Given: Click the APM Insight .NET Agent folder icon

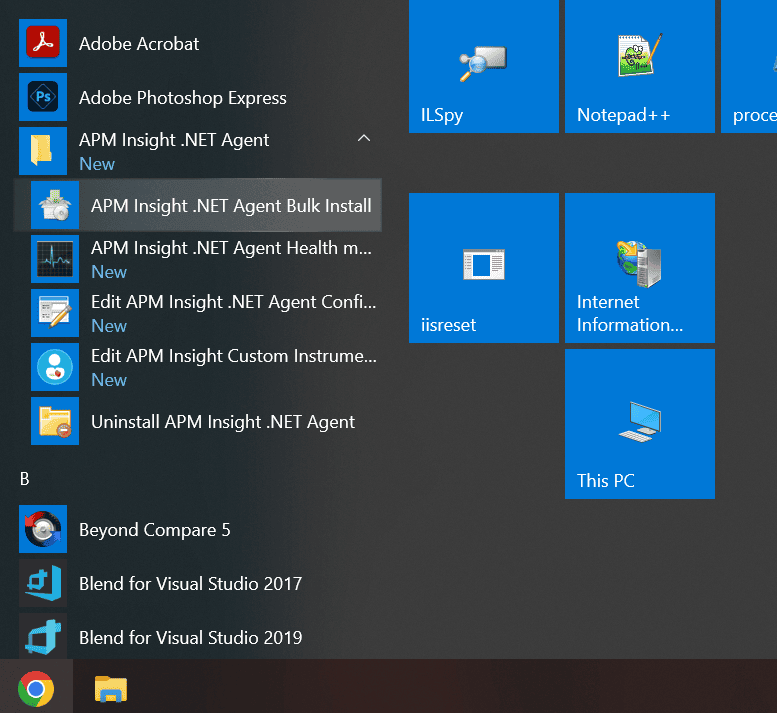Looking at the screenshot, I should [x=43, y=151].
